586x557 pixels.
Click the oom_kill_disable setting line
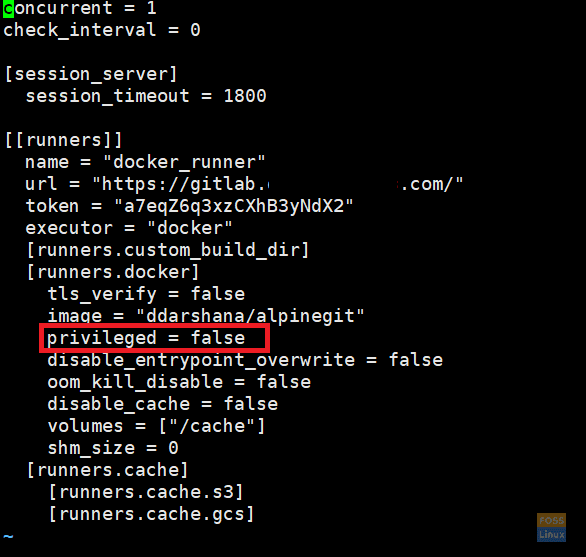[x=179, y=382]
